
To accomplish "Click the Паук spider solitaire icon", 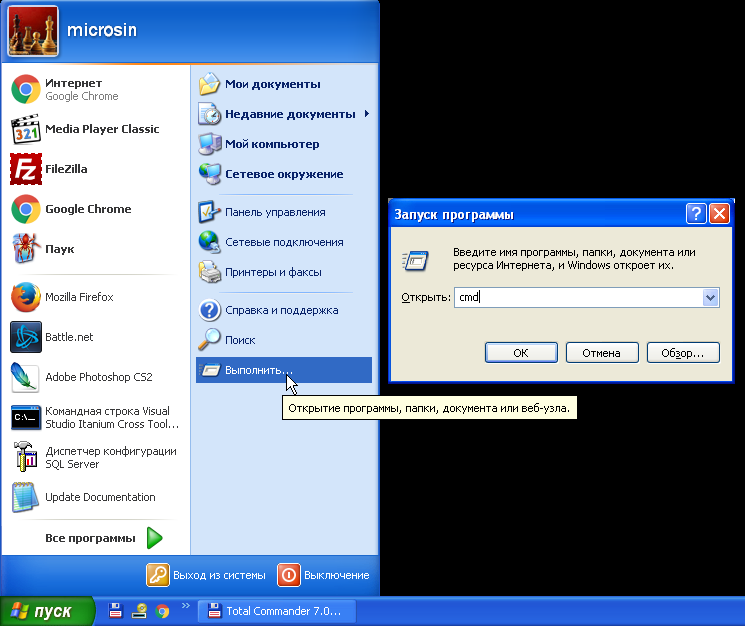I will click(26, 248).
